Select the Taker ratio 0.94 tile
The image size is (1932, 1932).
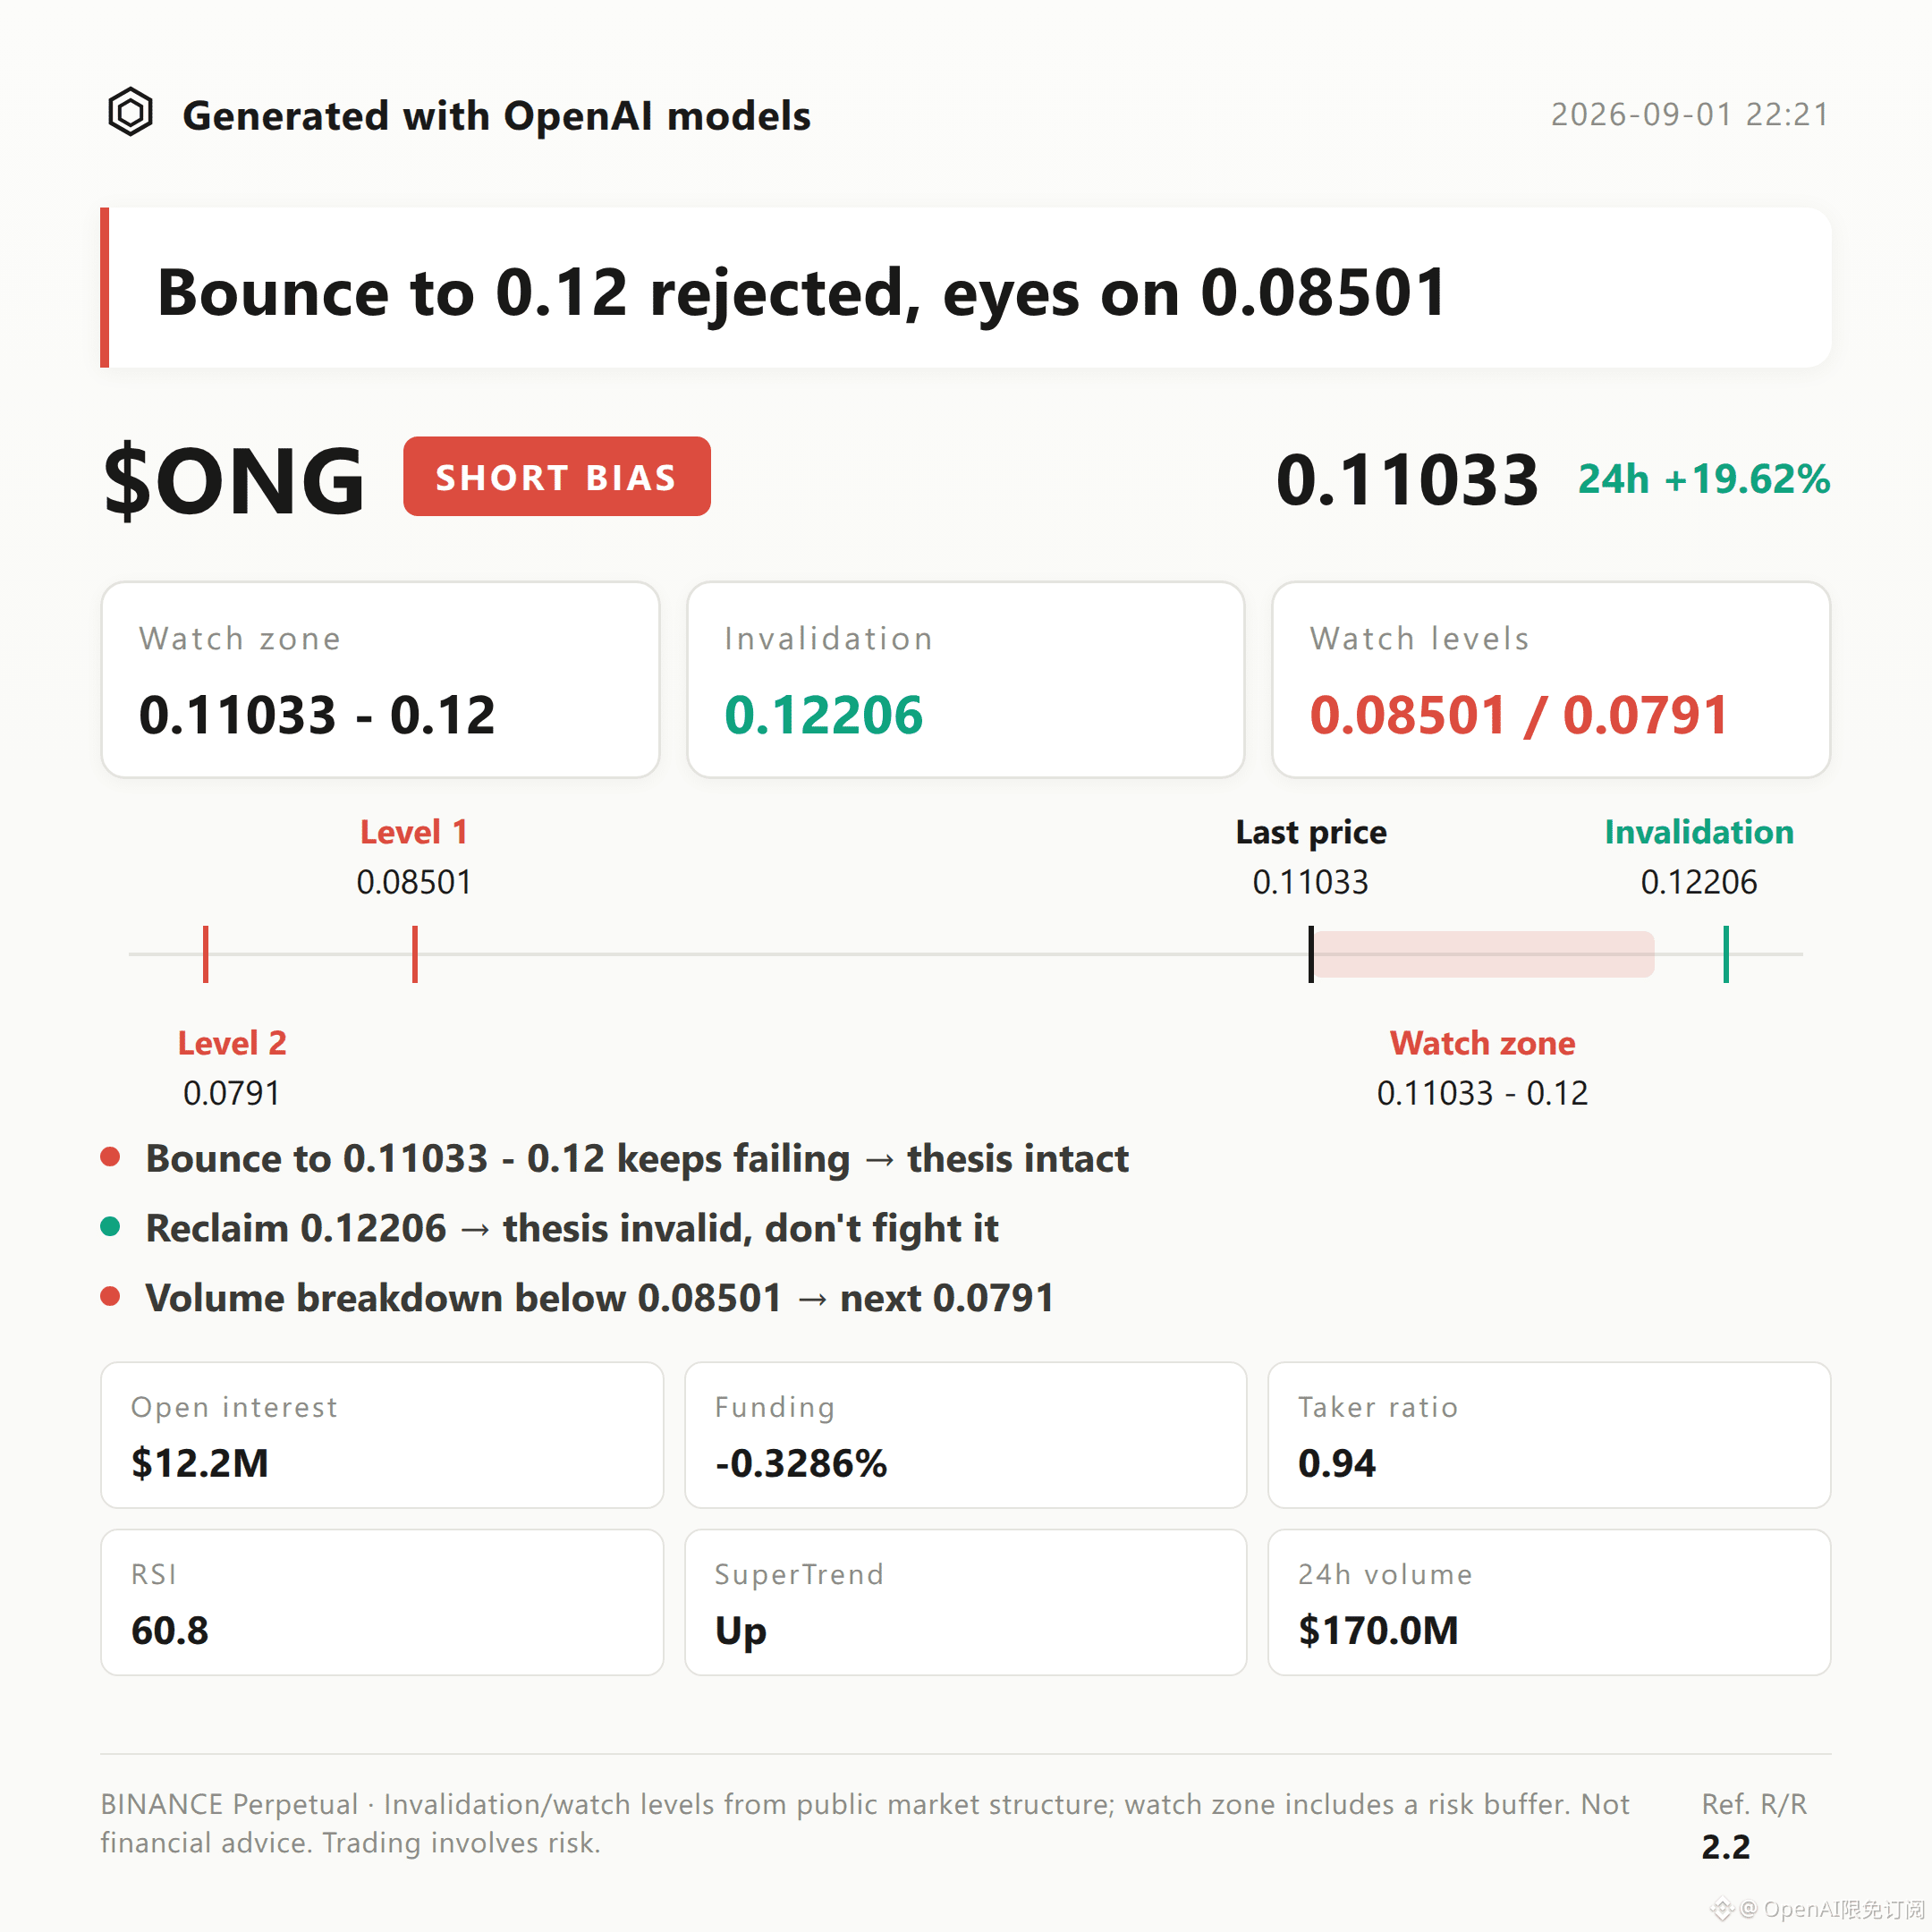1549,1435
